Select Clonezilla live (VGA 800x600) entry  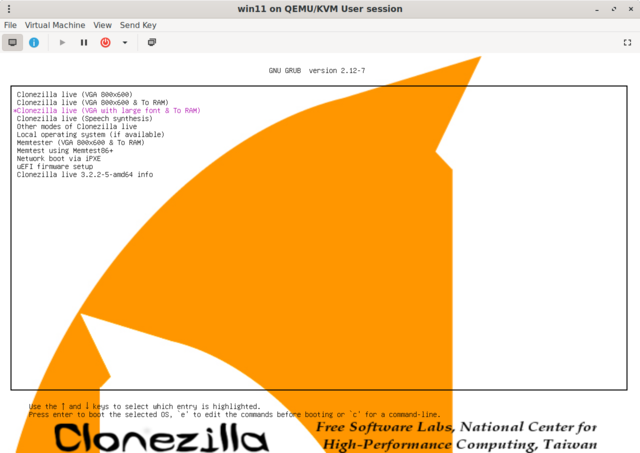click(x=74, y=94)
